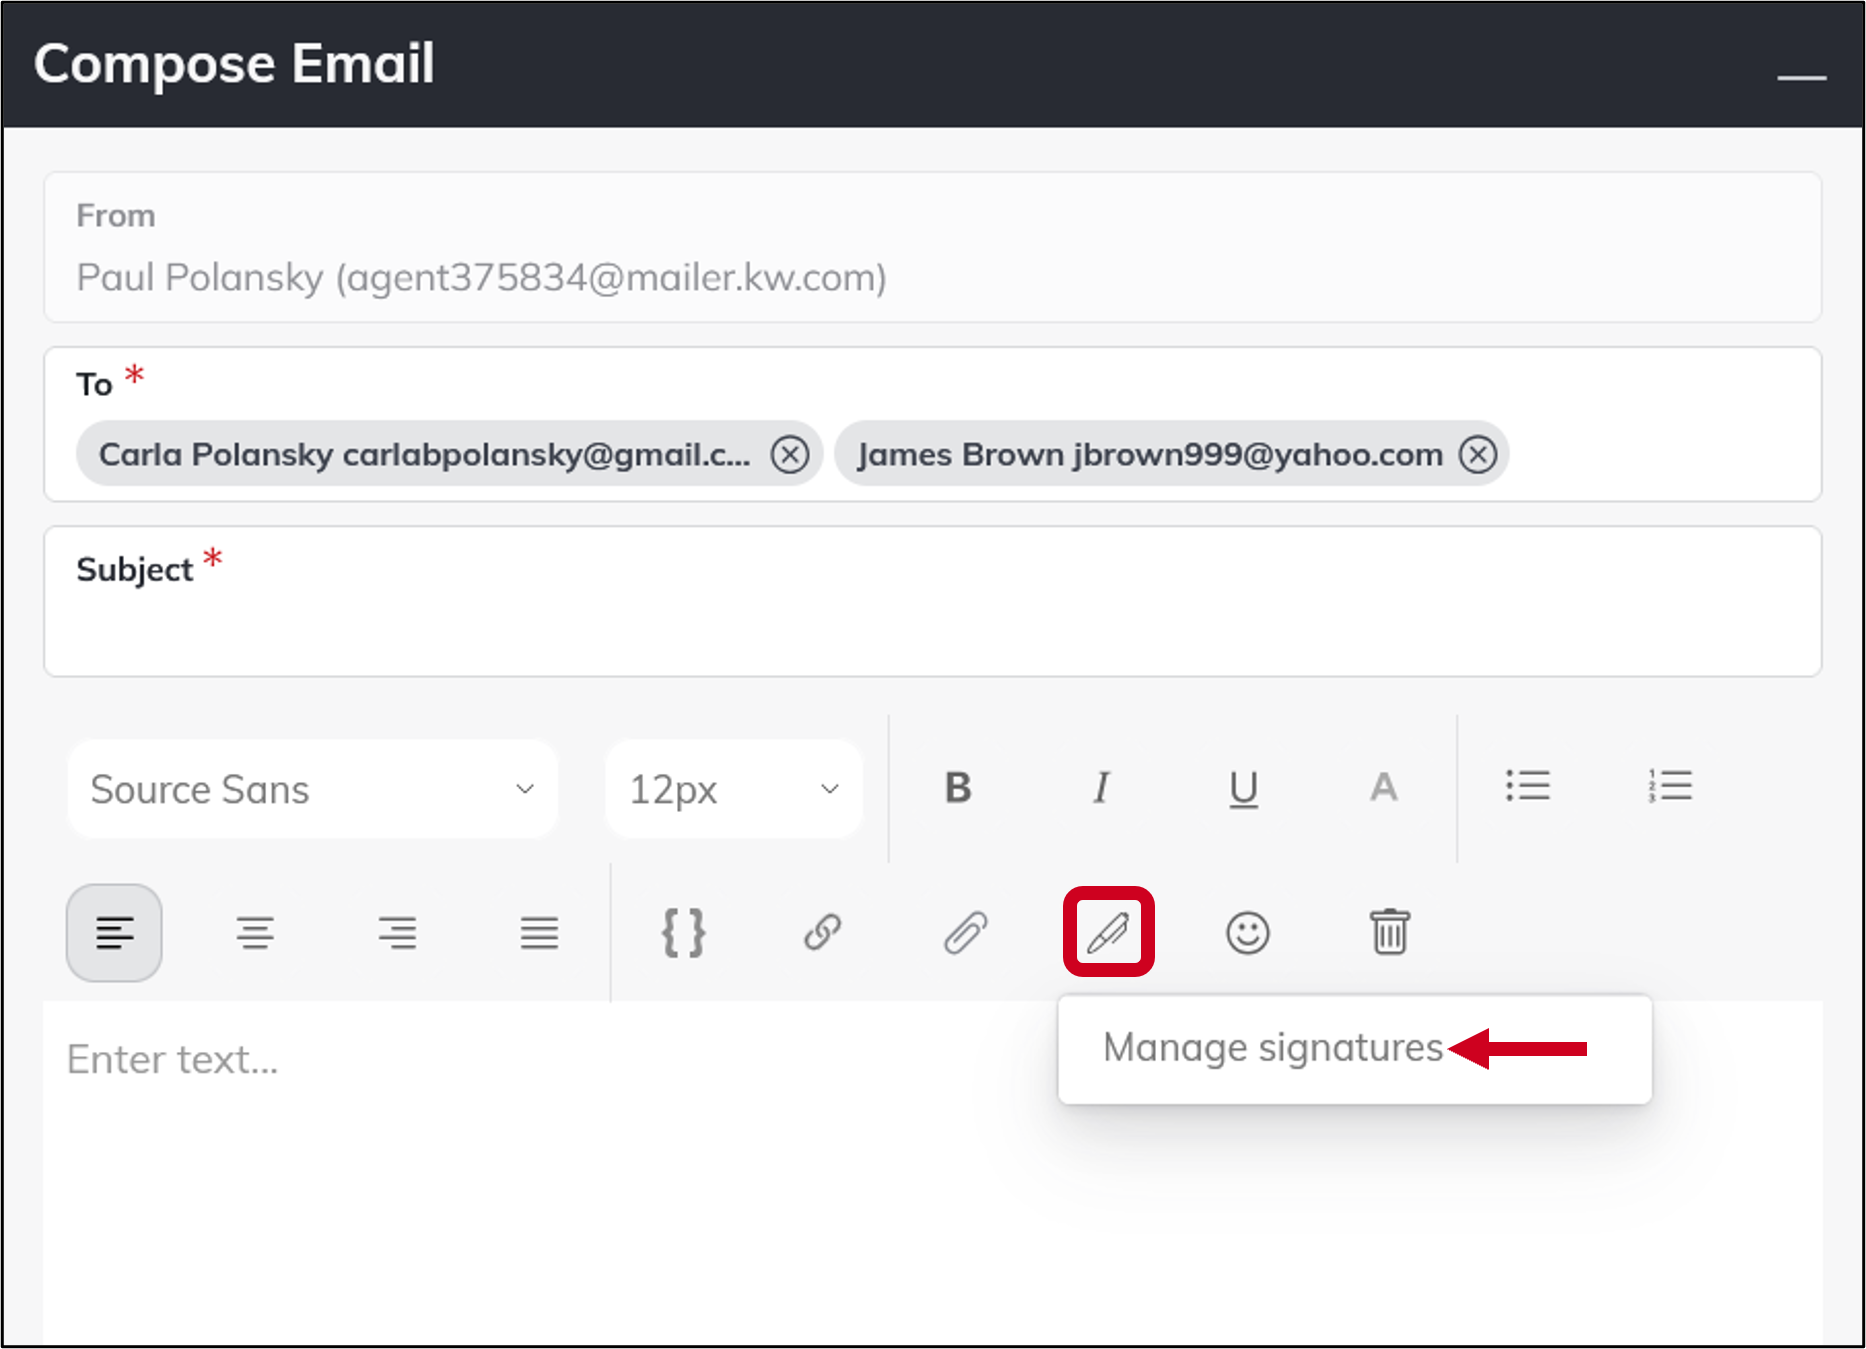
Task: Open the Source Sans font dropdown
Action: tap(311, 788)
